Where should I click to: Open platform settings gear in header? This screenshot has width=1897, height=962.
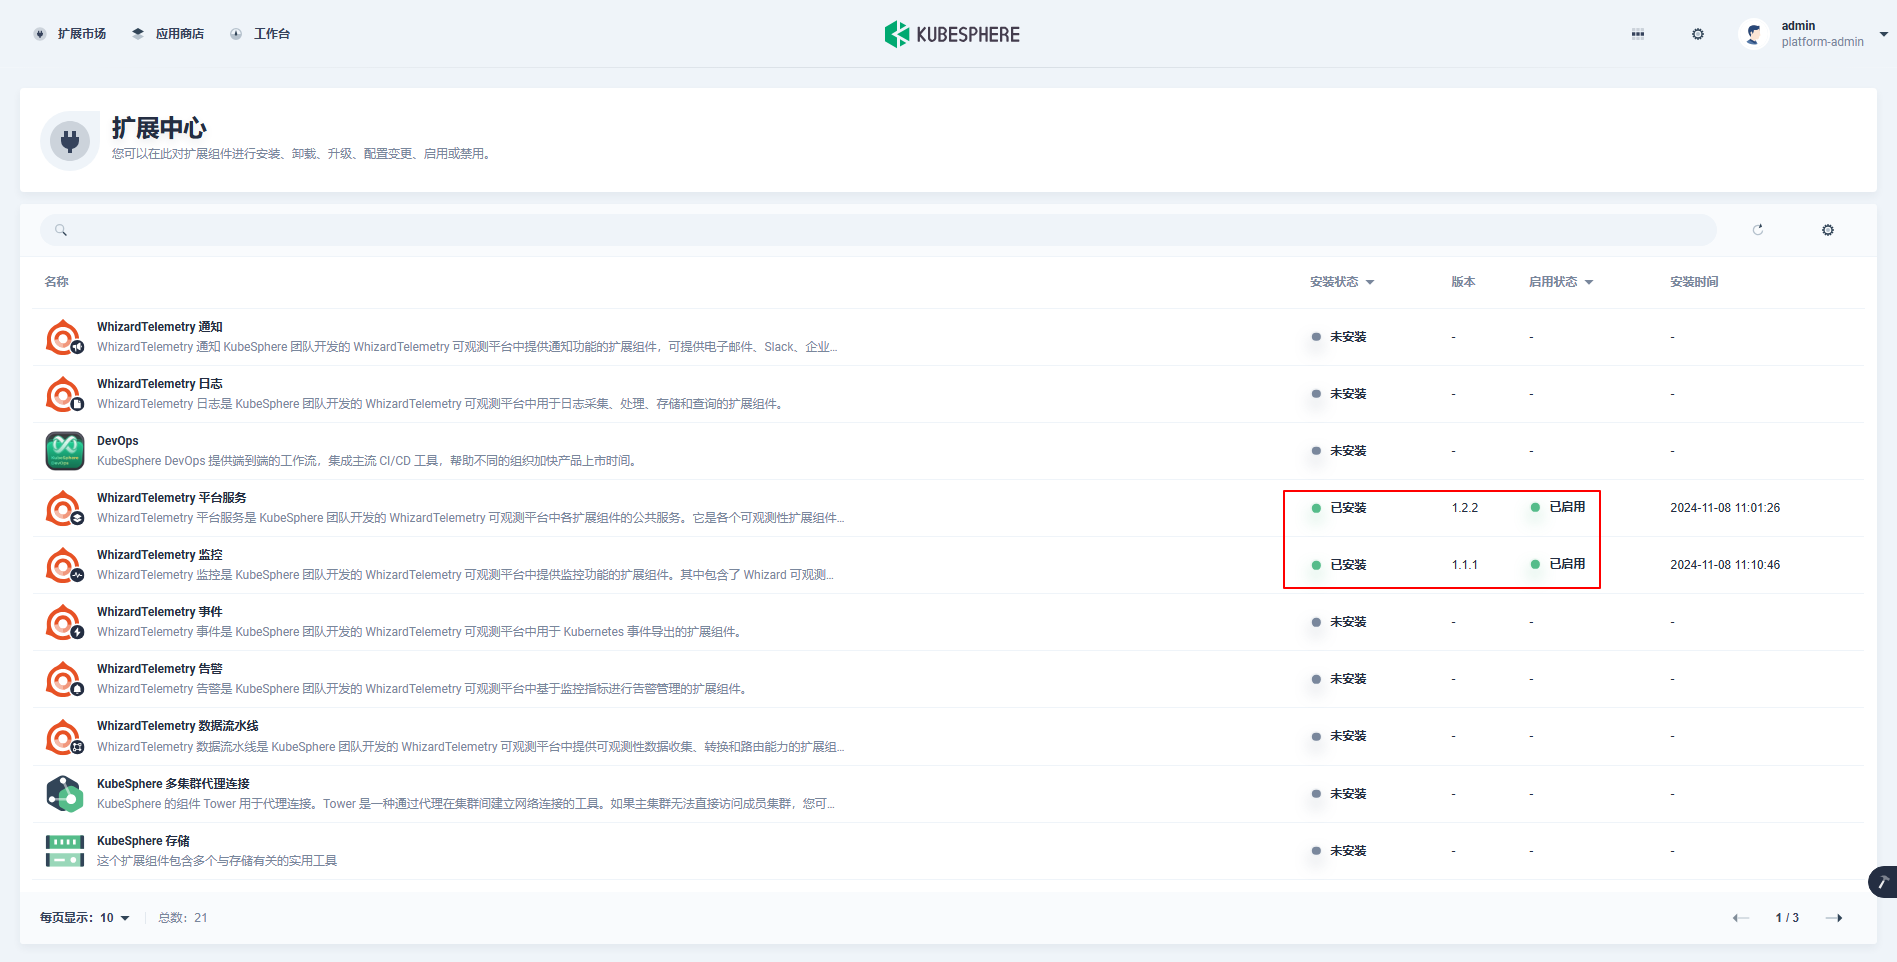click(1698, 34)
